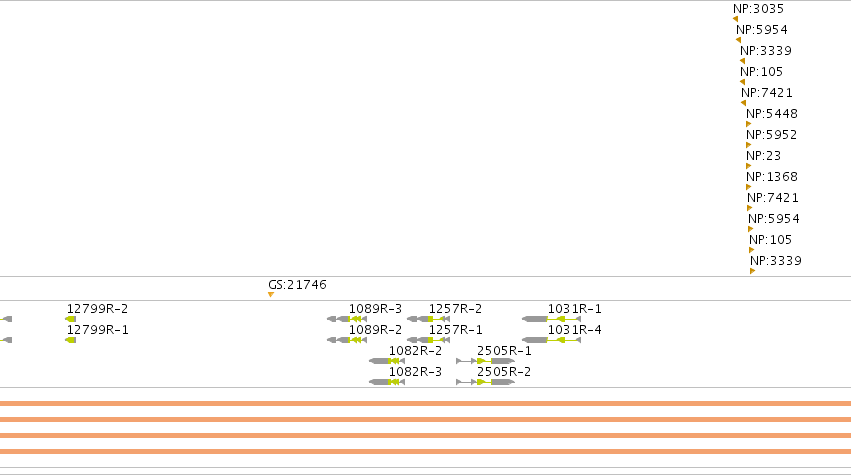Select the NP:3035 feature label
The width and height of the screenshot is (851, 475).
click(x=758, y=9)
